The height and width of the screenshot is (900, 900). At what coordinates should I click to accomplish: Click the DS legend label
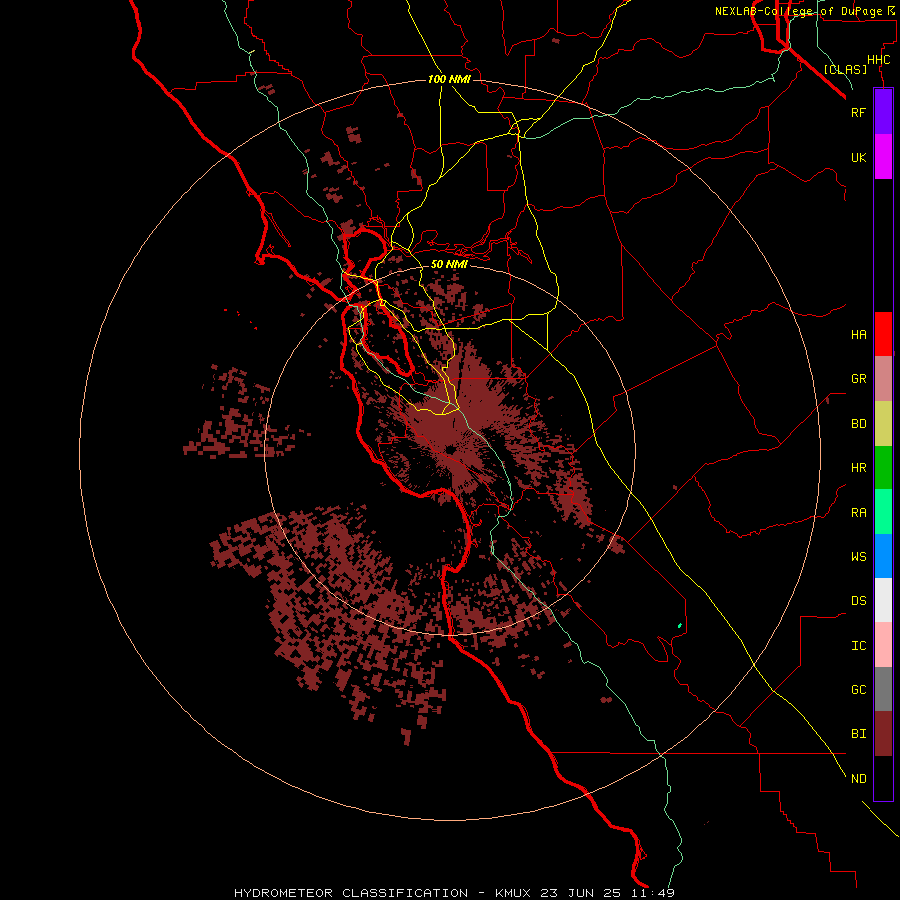858,601
